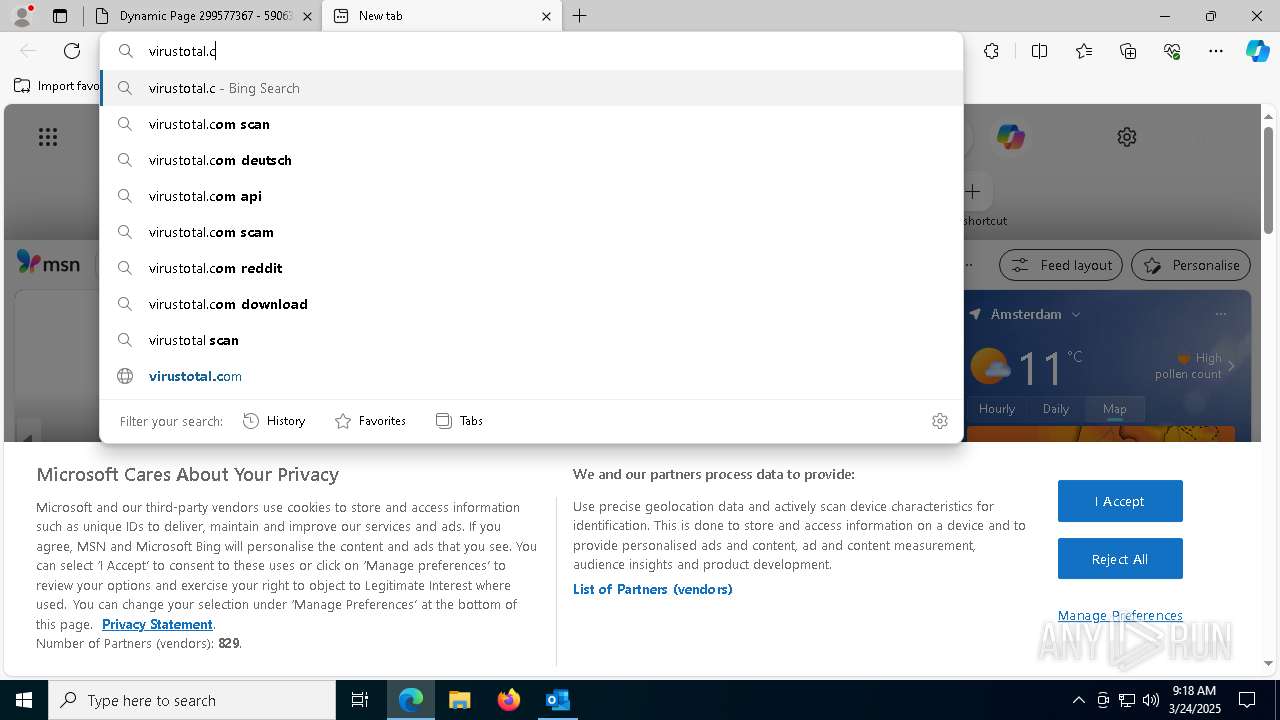Select suggestion 'virustotal.com scan'
This screenshot has height=720, width=1280.
click(x=531, y=124)
